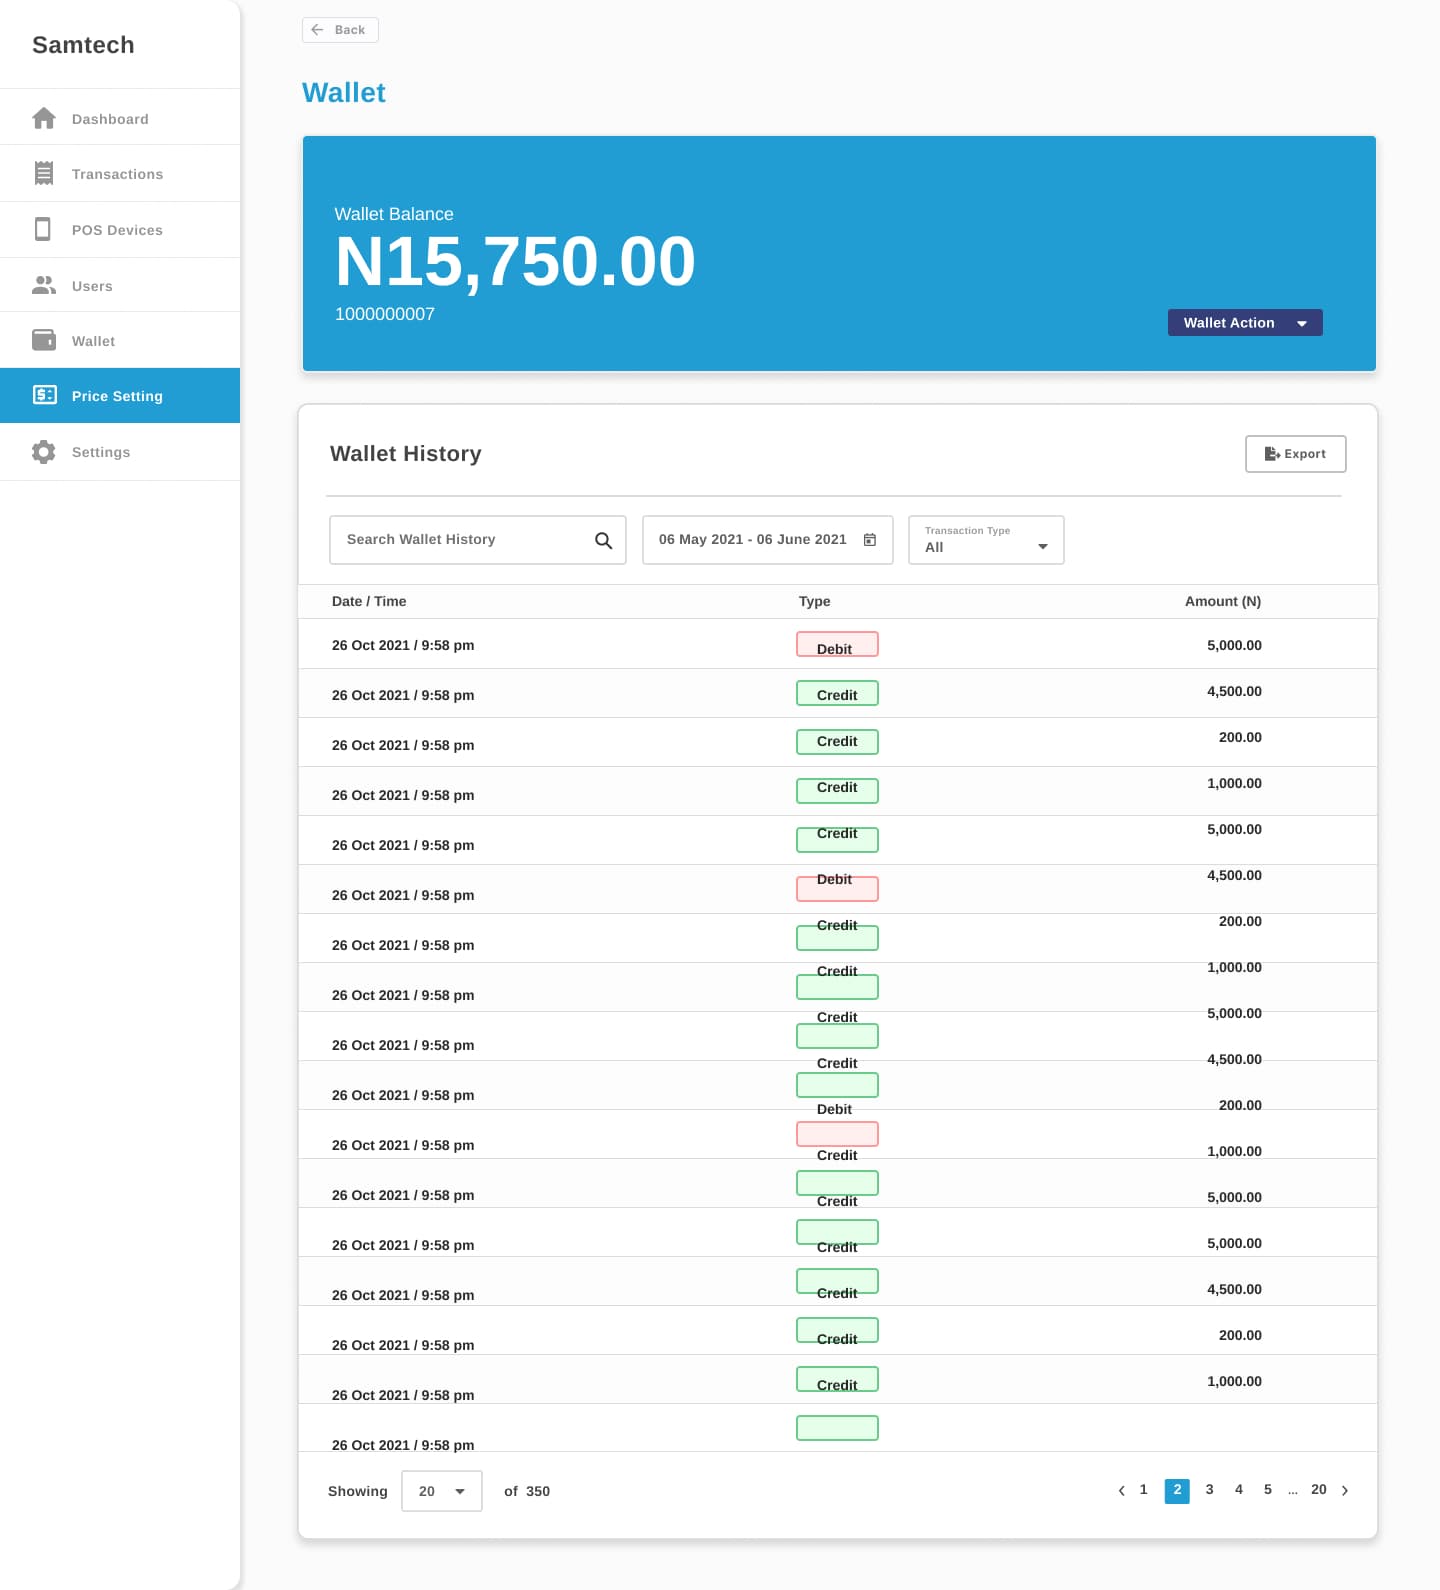Screen dimensions: 1440x1590
Task: Click the Users people icon
Action: (44, 285)
